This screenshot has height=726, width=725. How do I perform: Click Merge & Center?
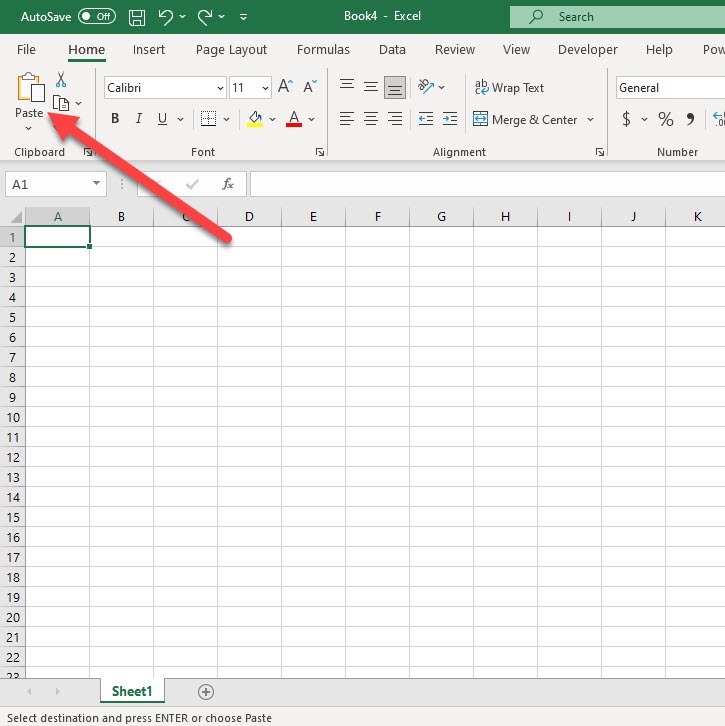(525, 119)
